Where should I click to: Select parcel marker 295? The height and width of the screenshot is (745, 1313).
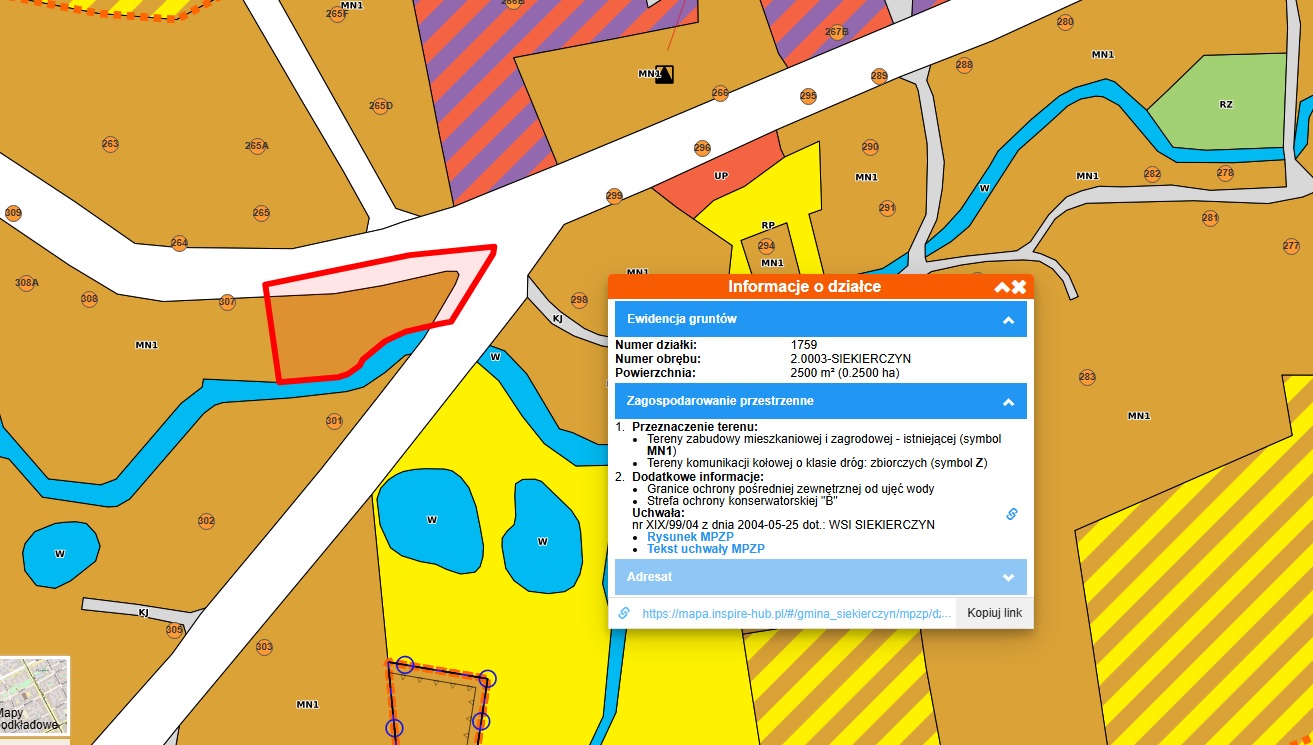pos(808,96)
